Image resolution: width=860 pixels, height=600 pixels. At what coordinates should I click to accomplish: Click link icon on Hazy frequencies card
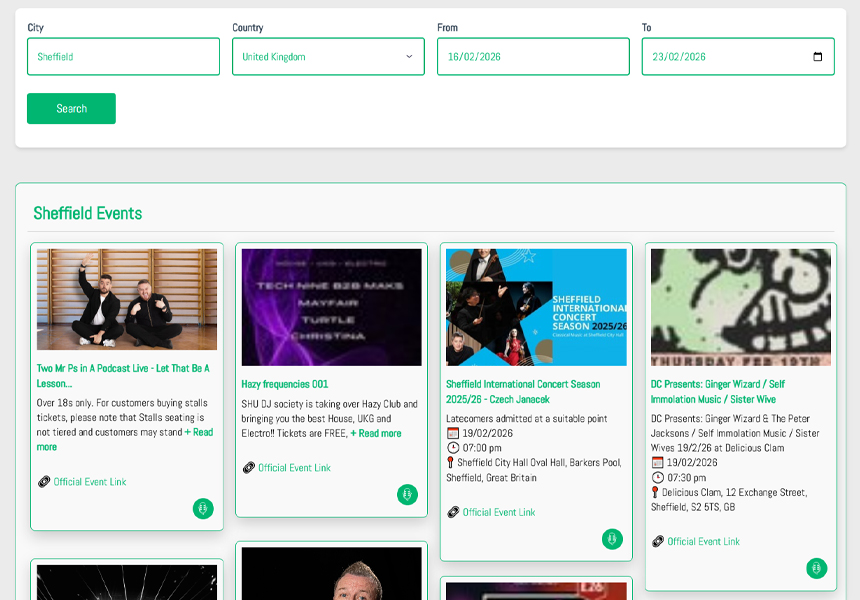tap(248, 468)
